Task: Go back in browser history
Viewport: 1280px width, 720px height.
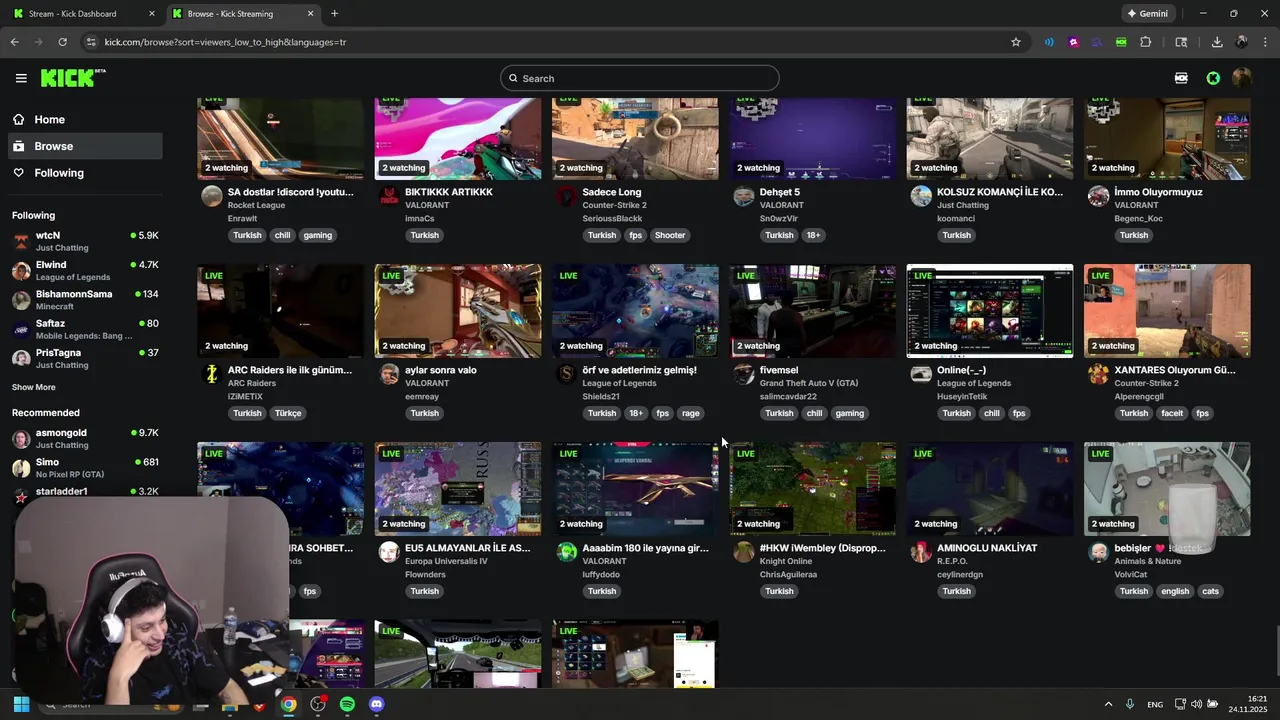Action: point(14,42)
